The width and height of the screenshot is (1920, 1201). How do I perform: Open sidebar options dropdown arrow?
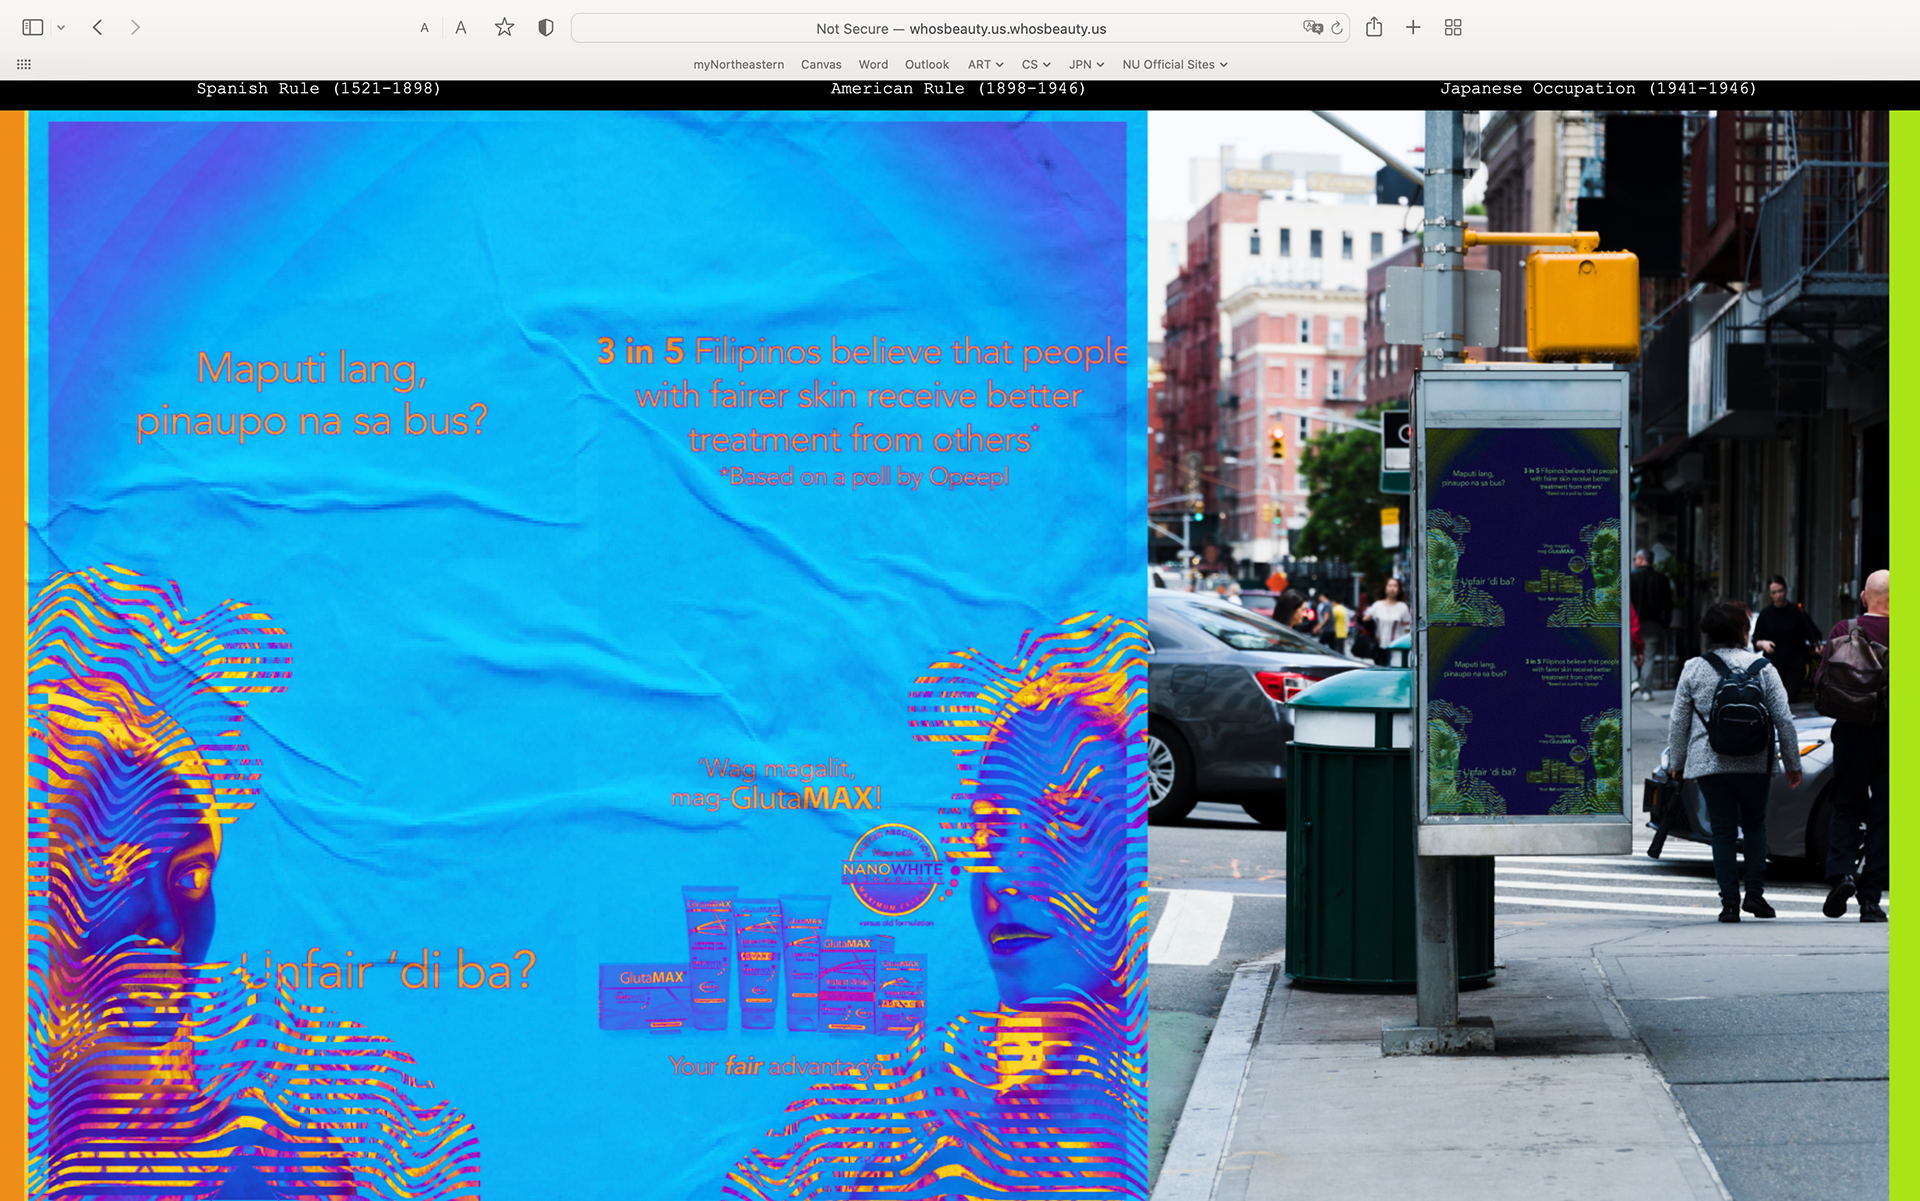pos(61,28)
